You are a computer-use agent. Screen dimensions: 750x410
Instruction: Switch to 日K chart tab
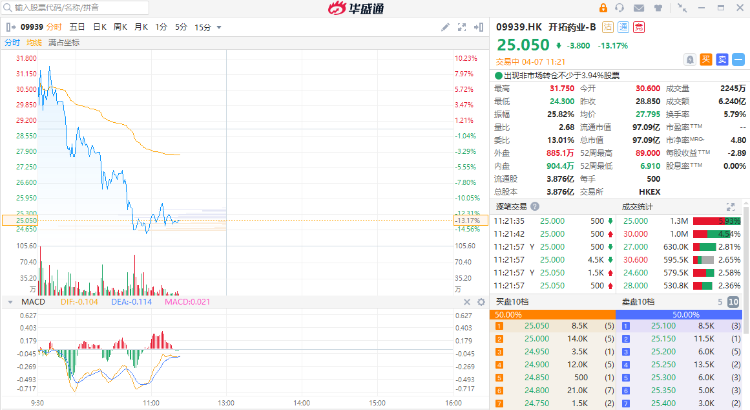99,26
